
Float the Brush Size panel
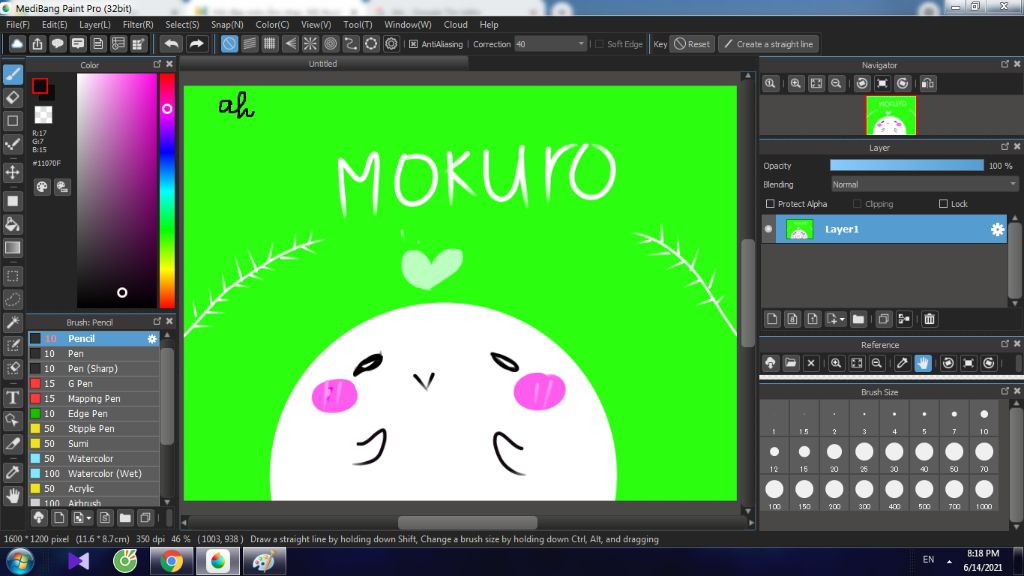click(x=1005, y=391)
